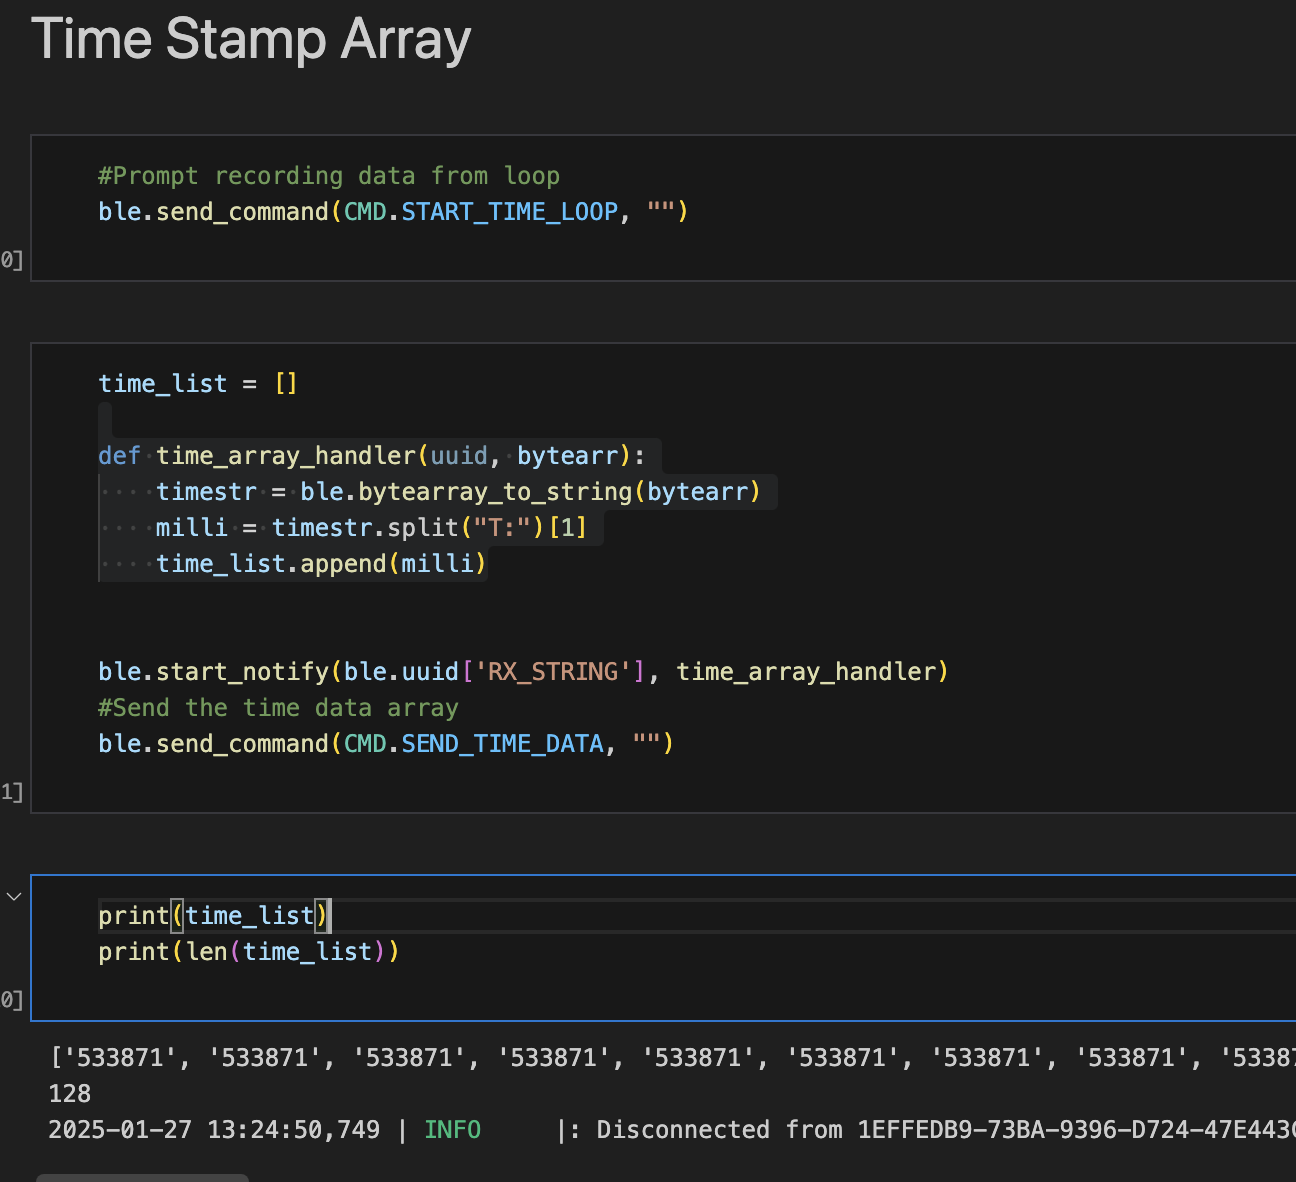This screenshot has width=1296, height=1182.
Task: Click inside the print(time_list) line
Action: pos(213,915)
